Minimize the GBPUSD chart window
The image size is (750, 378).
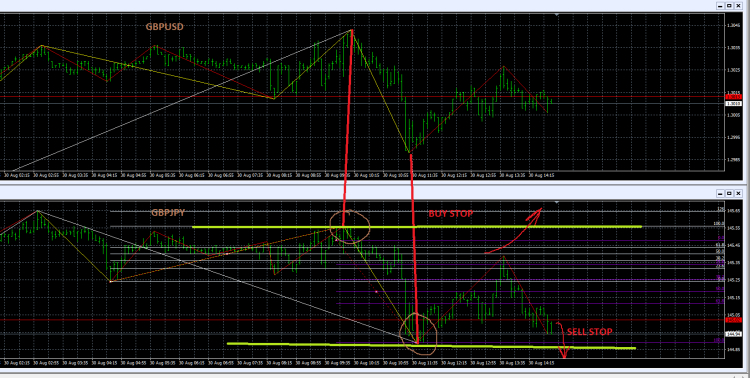720,6
